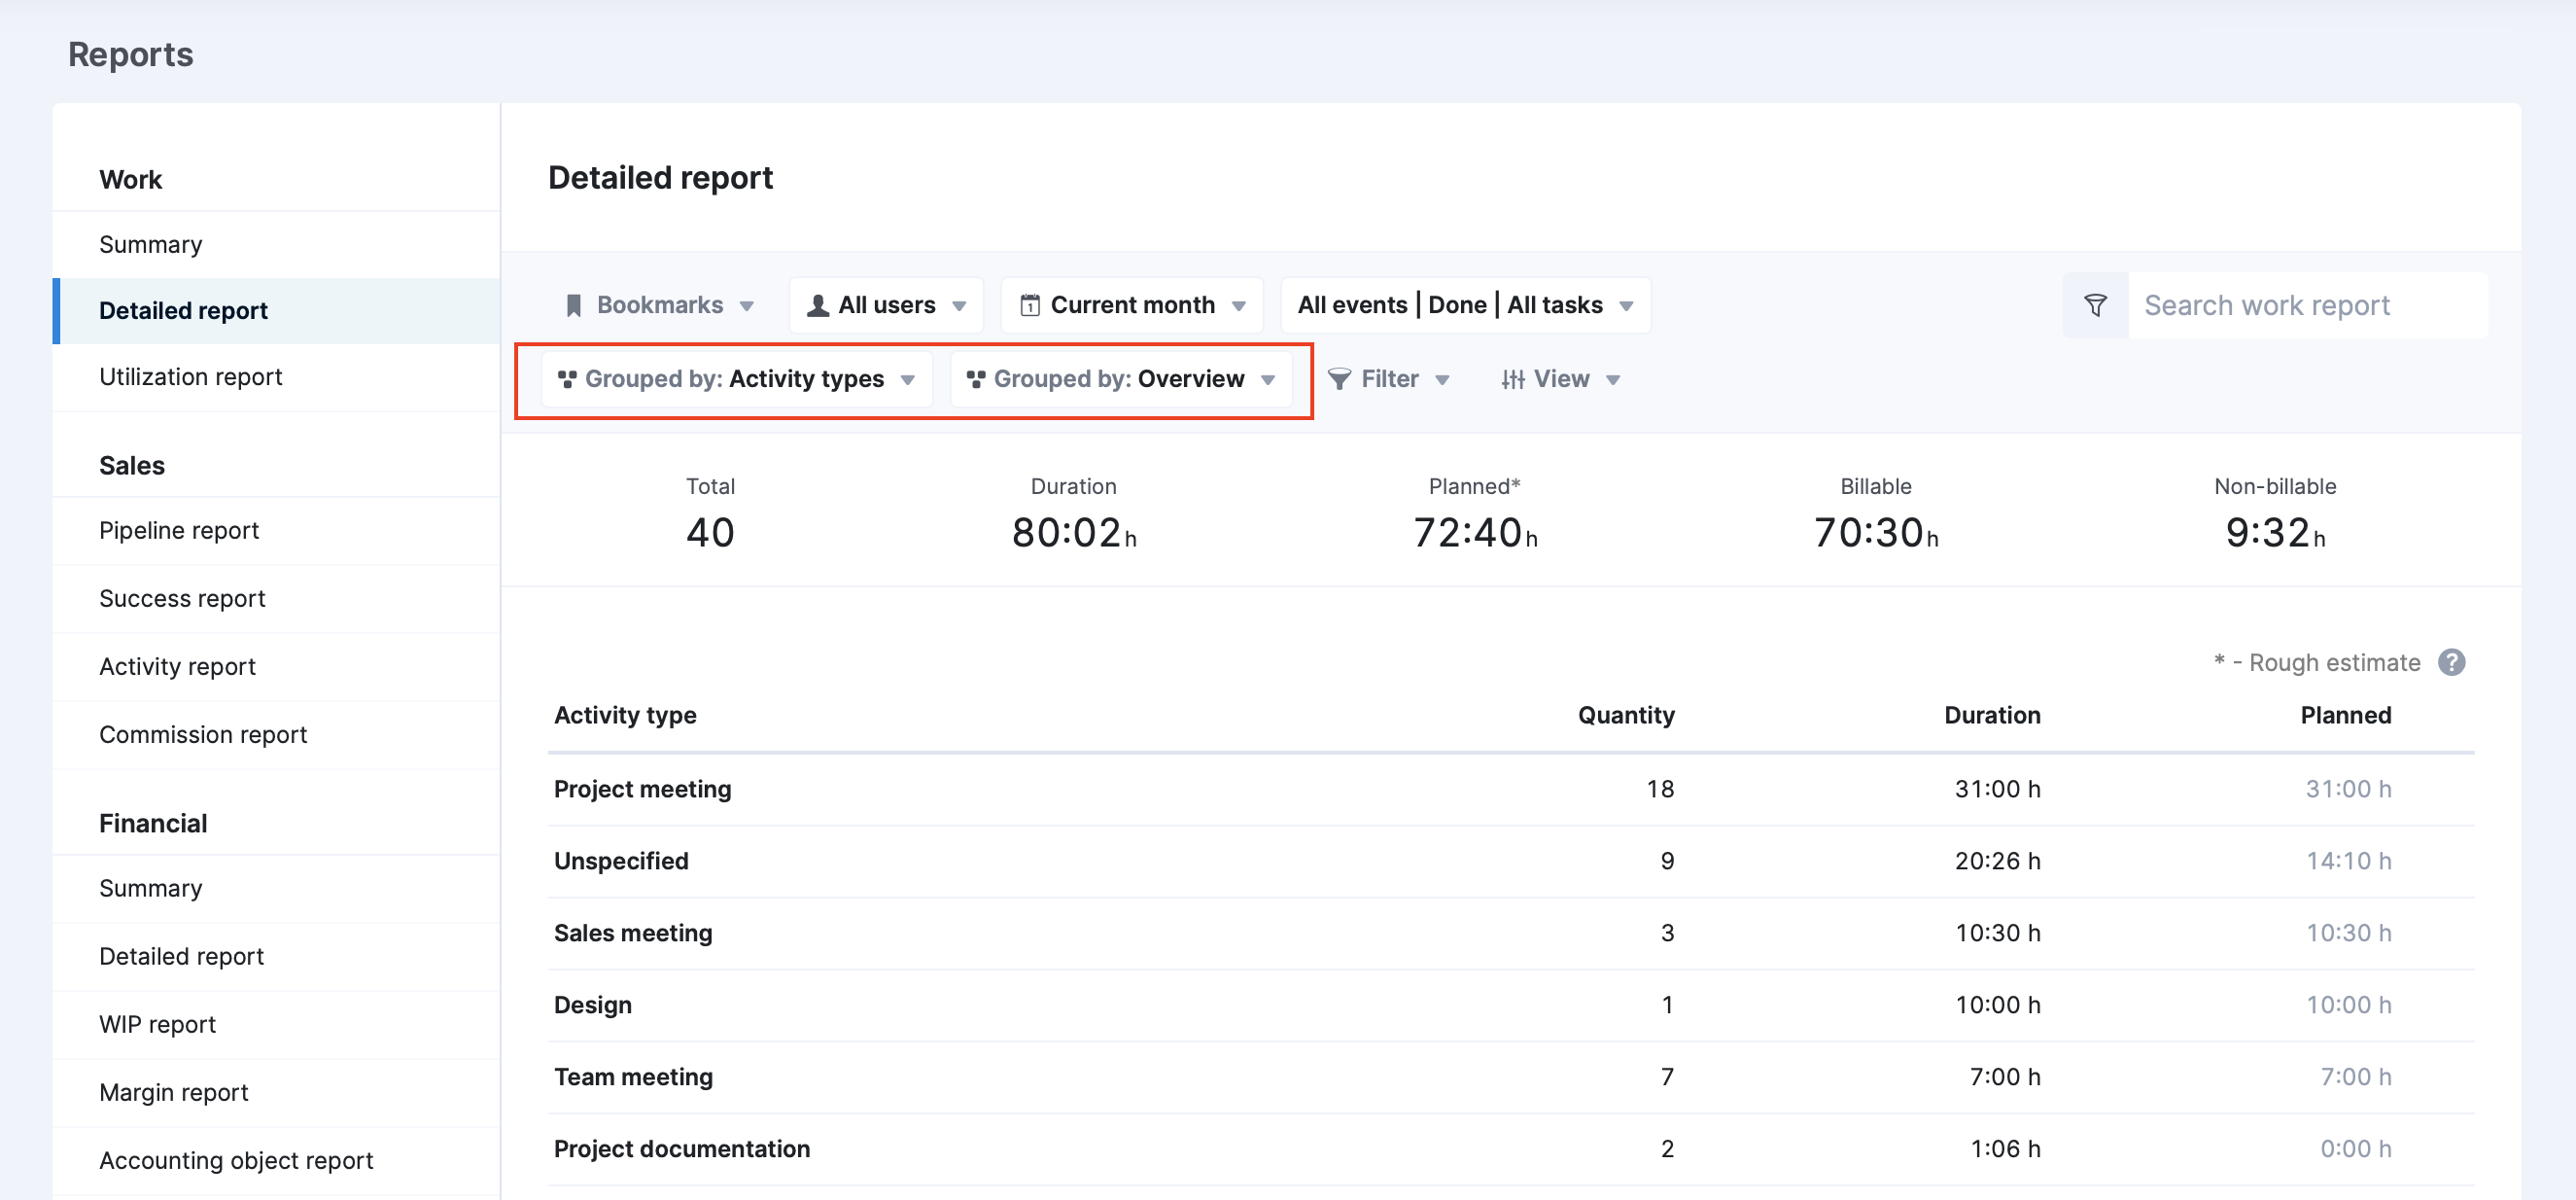
Task: Open the Current month period dropdown
Action: coord(1131,305)
